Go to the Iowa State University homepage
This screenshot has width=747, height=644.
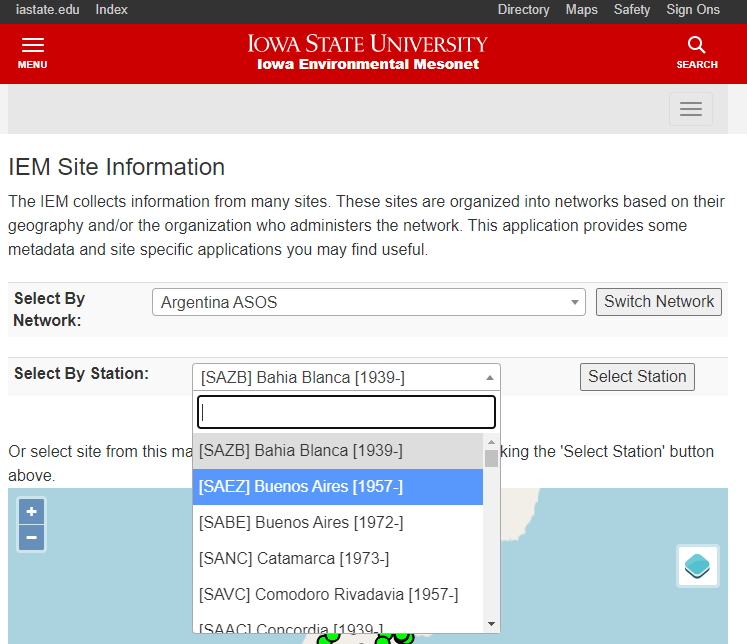368,44
